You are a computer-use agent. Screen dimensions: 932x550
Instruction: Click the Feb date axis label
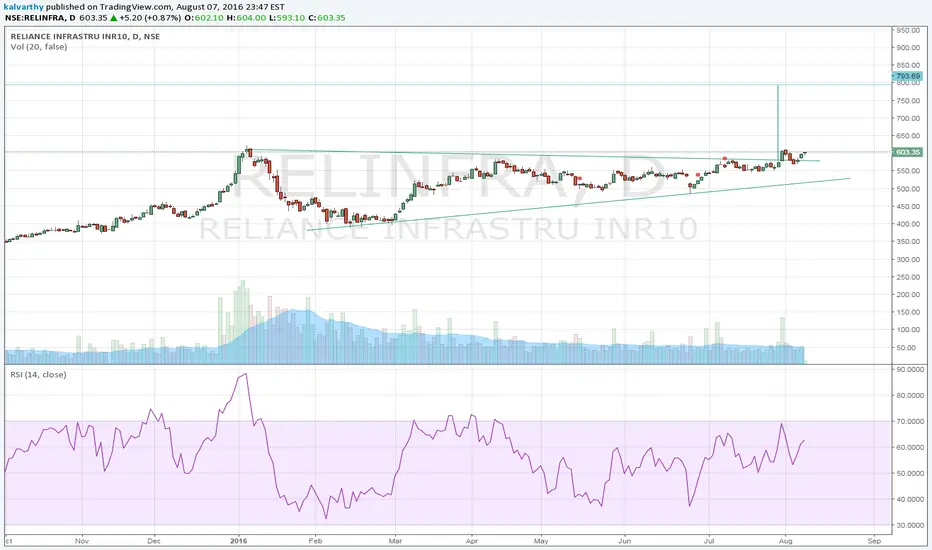[315, 541]
